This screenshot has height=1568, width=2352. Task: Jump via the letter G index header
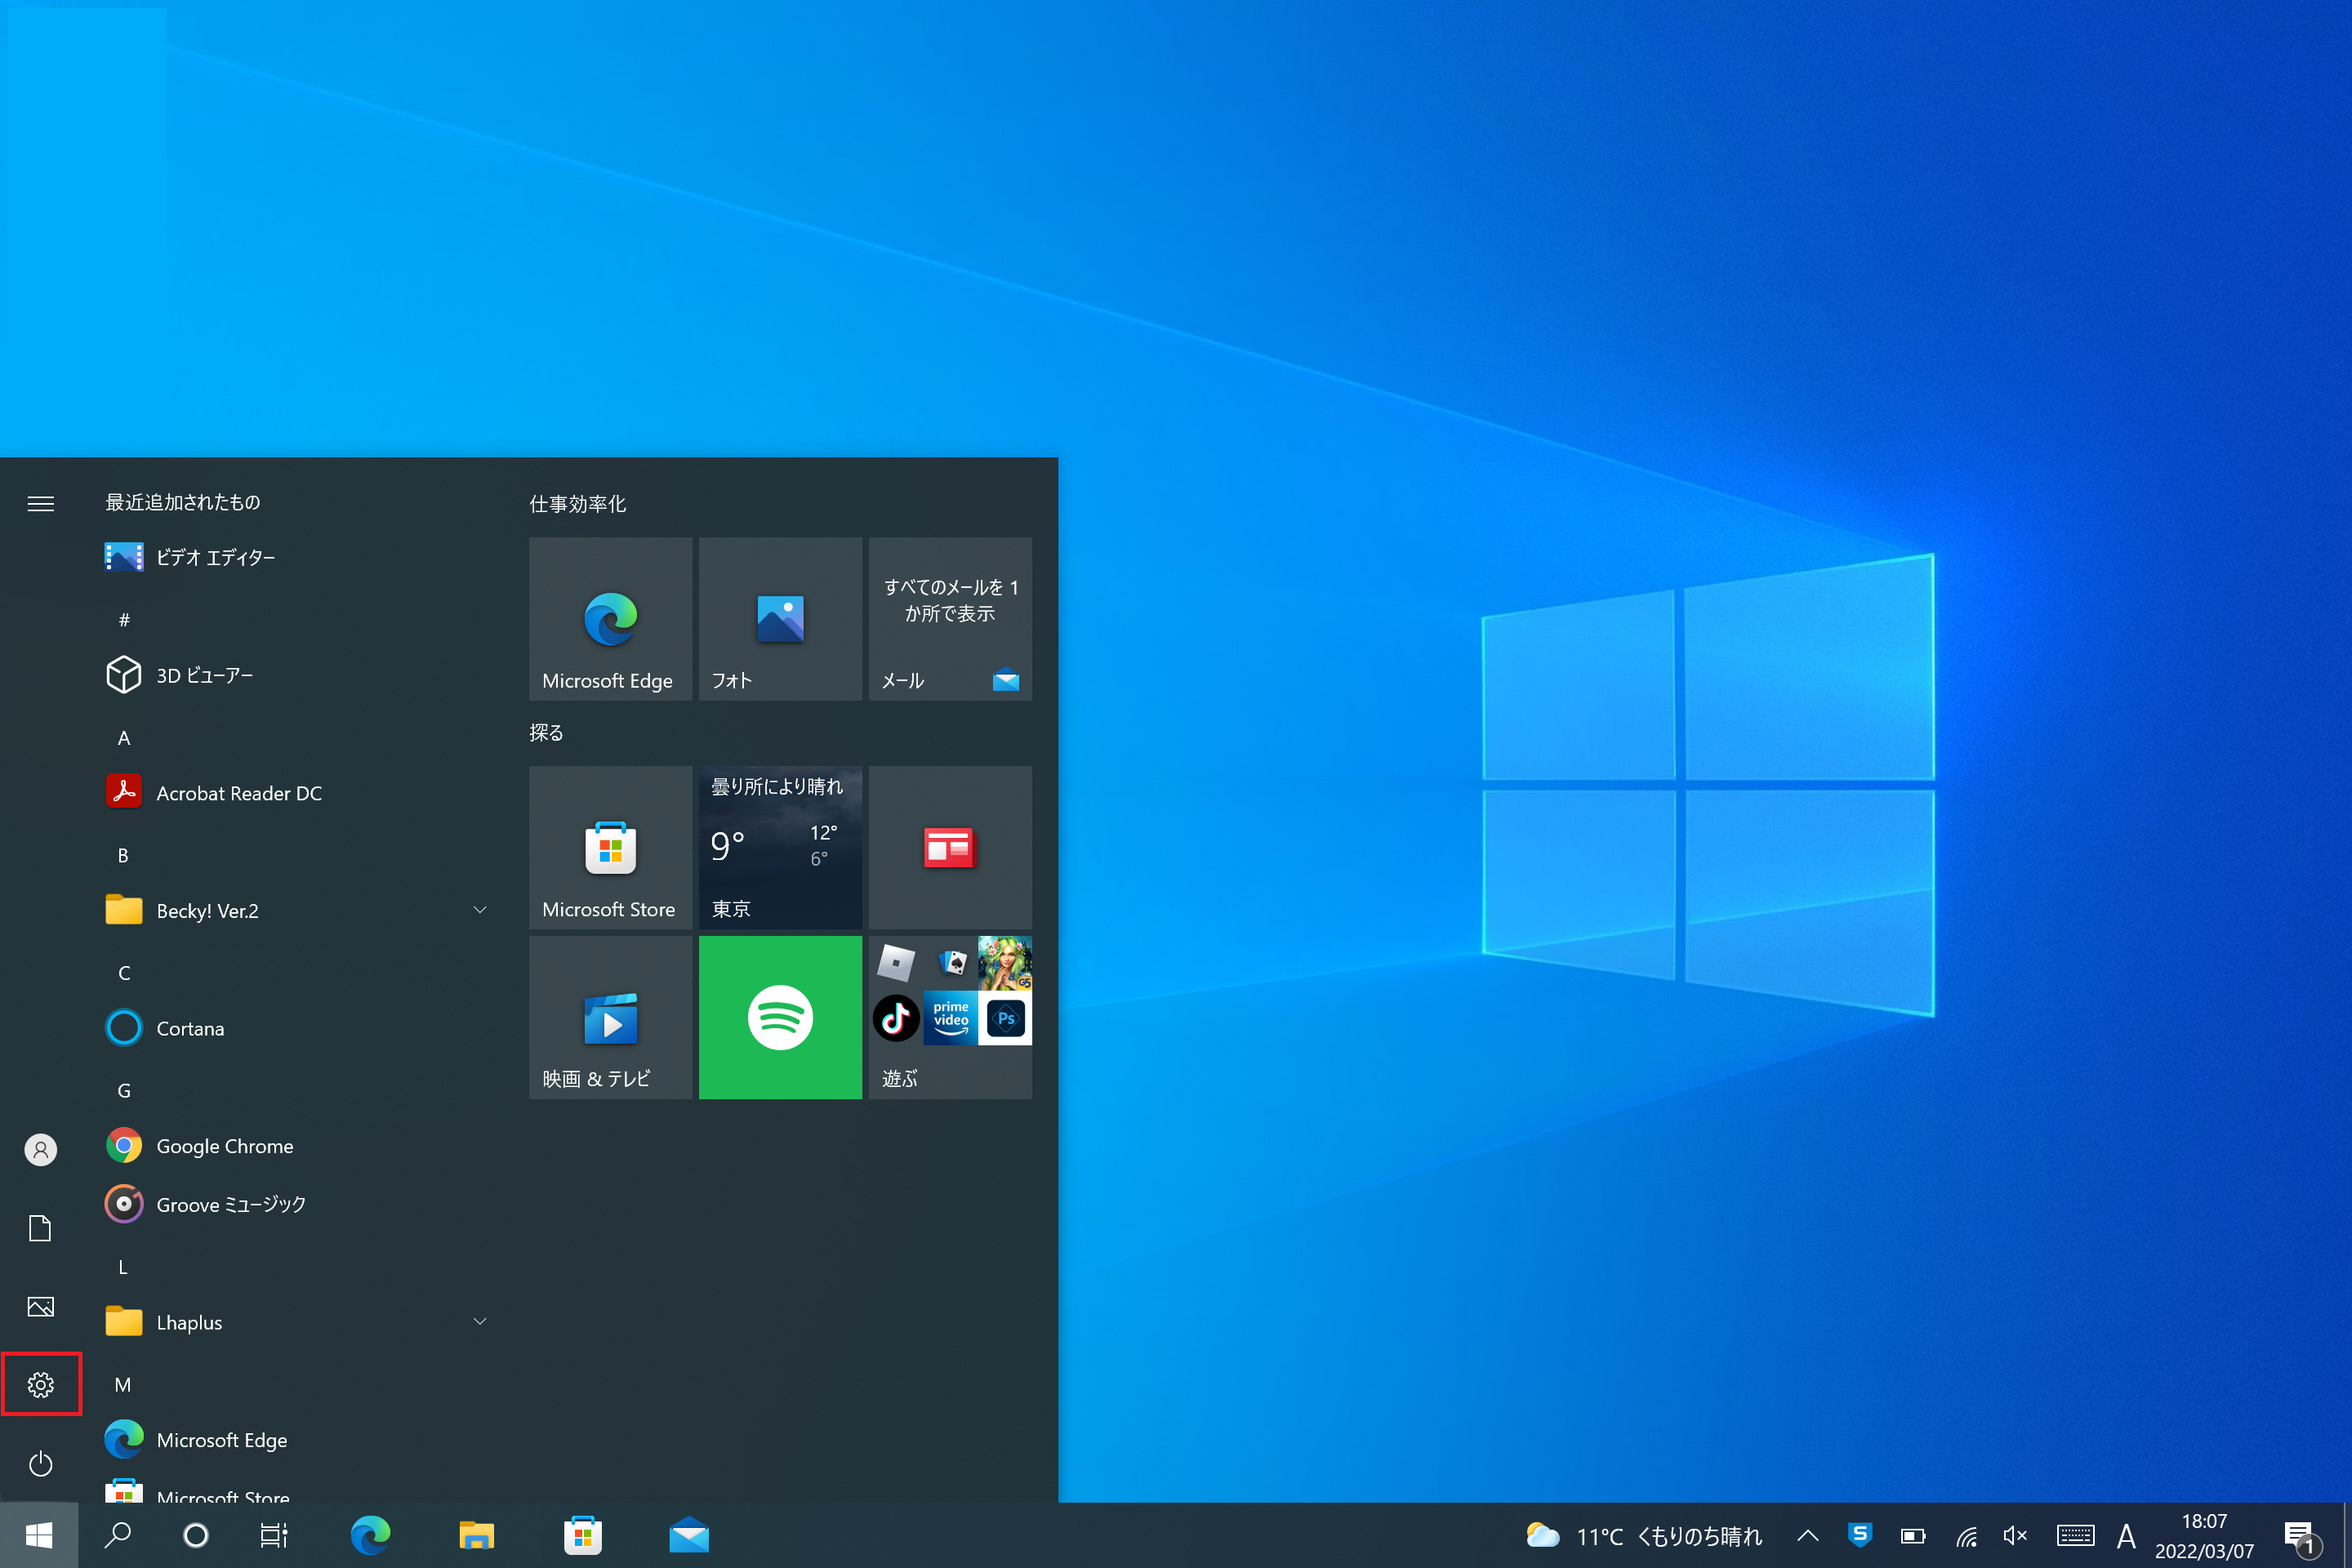pos(124,1091)
